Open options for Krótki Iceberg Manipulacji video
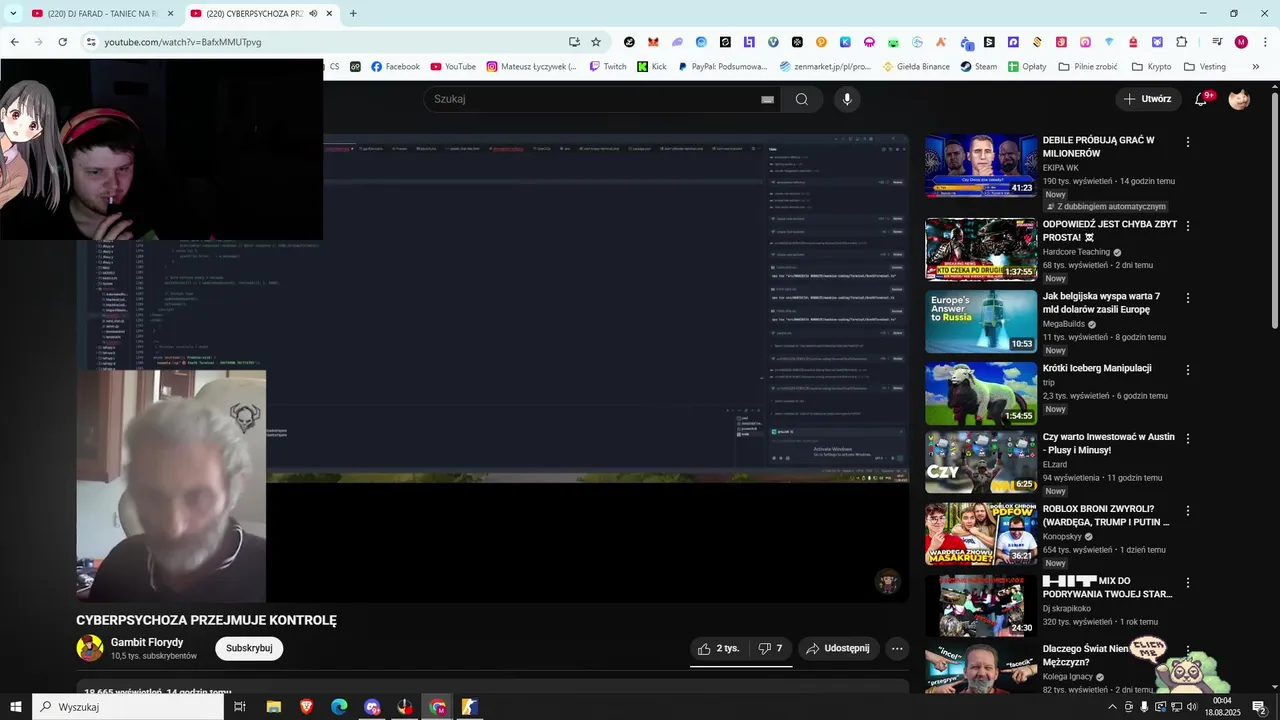The width and height of the screenshot is (1280, 720). point(1188,370)
